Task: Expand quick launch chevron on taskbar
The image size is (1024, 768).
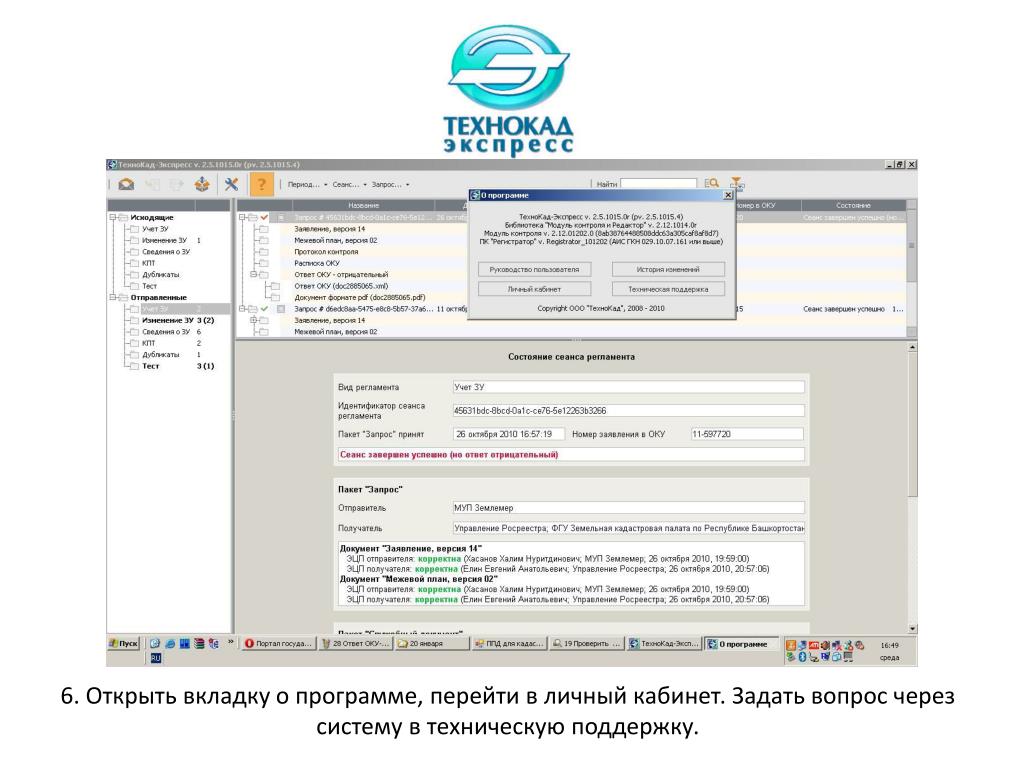Action: [231, 643]
